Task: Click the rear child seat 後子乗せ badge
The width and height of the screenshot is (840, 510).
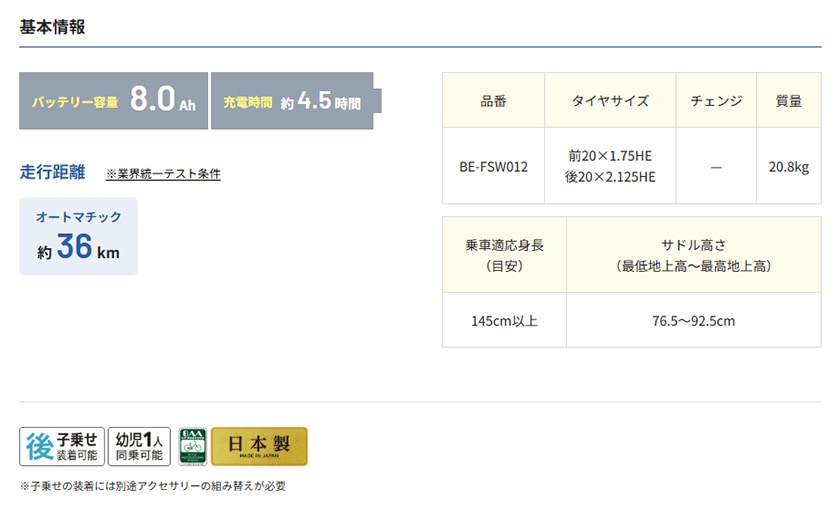Action: [62, 447]
